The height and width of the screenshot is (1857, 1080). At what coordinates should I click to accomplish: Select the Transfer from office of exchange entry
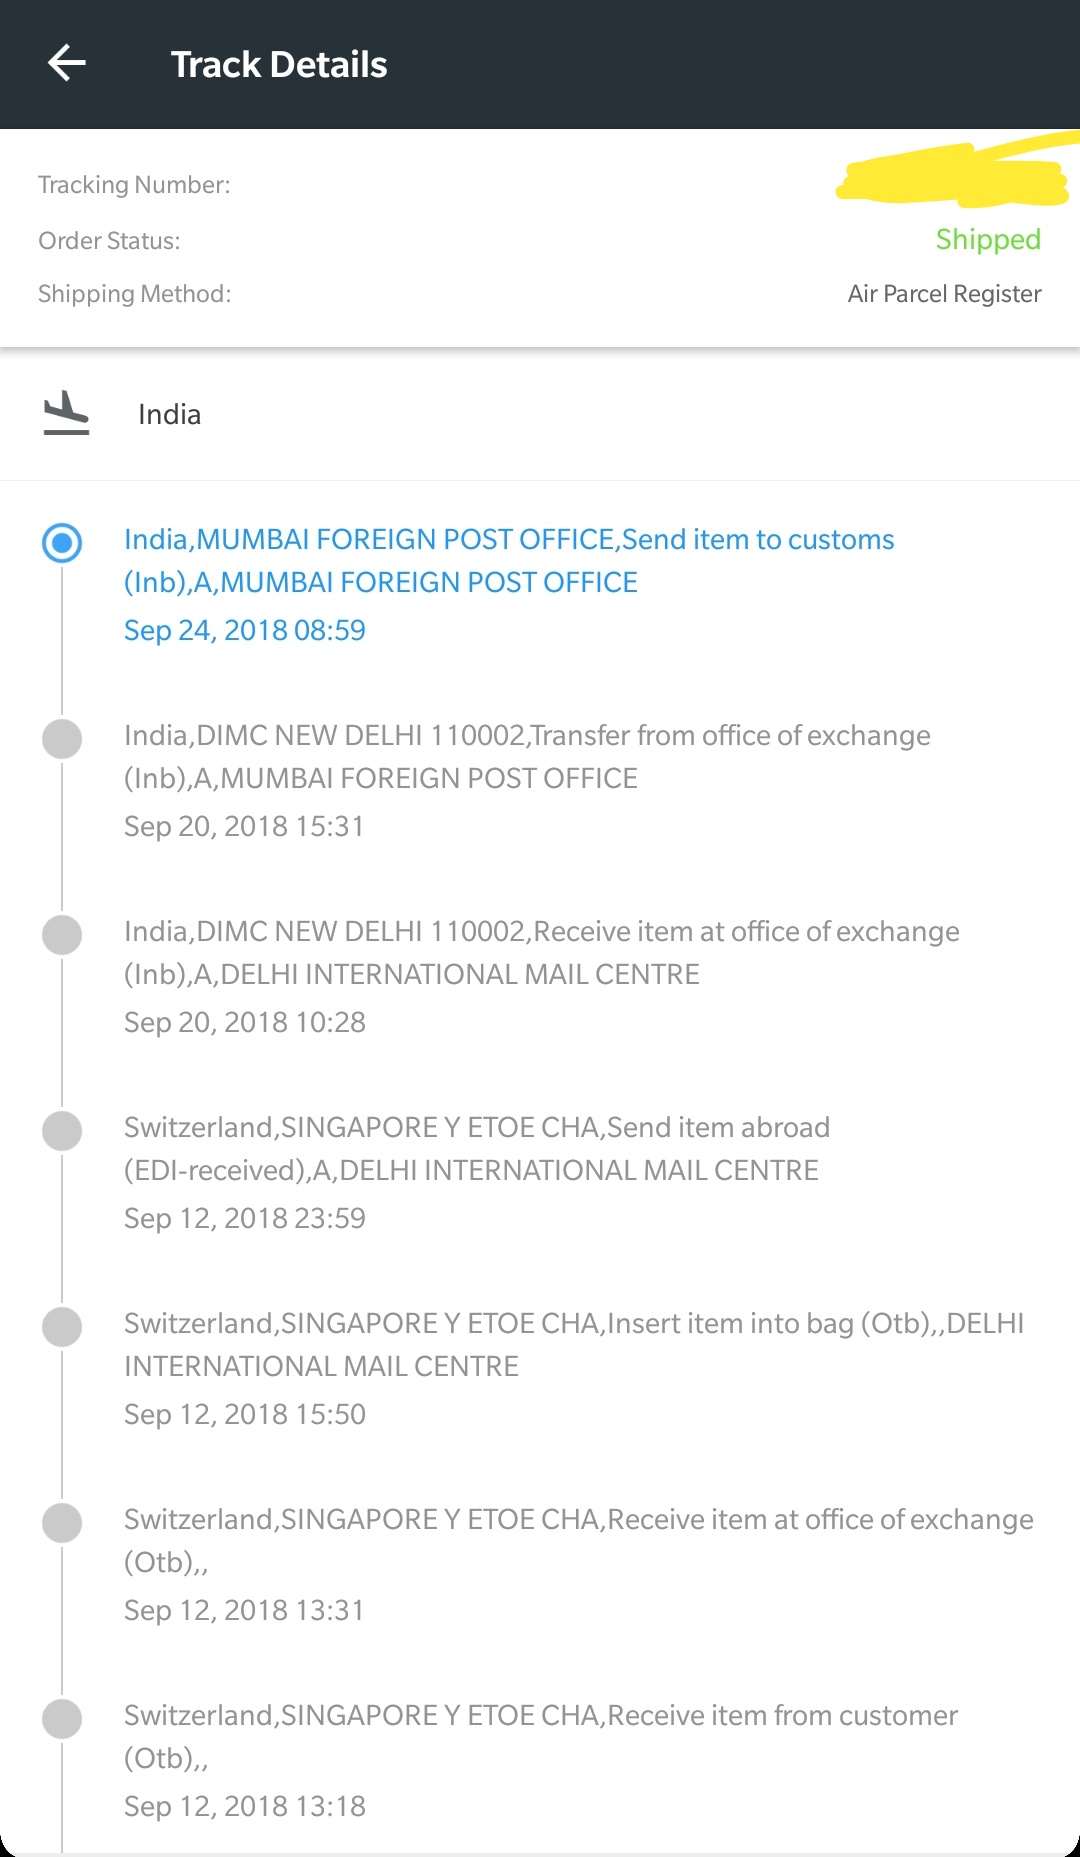click(x=527, y=757)
